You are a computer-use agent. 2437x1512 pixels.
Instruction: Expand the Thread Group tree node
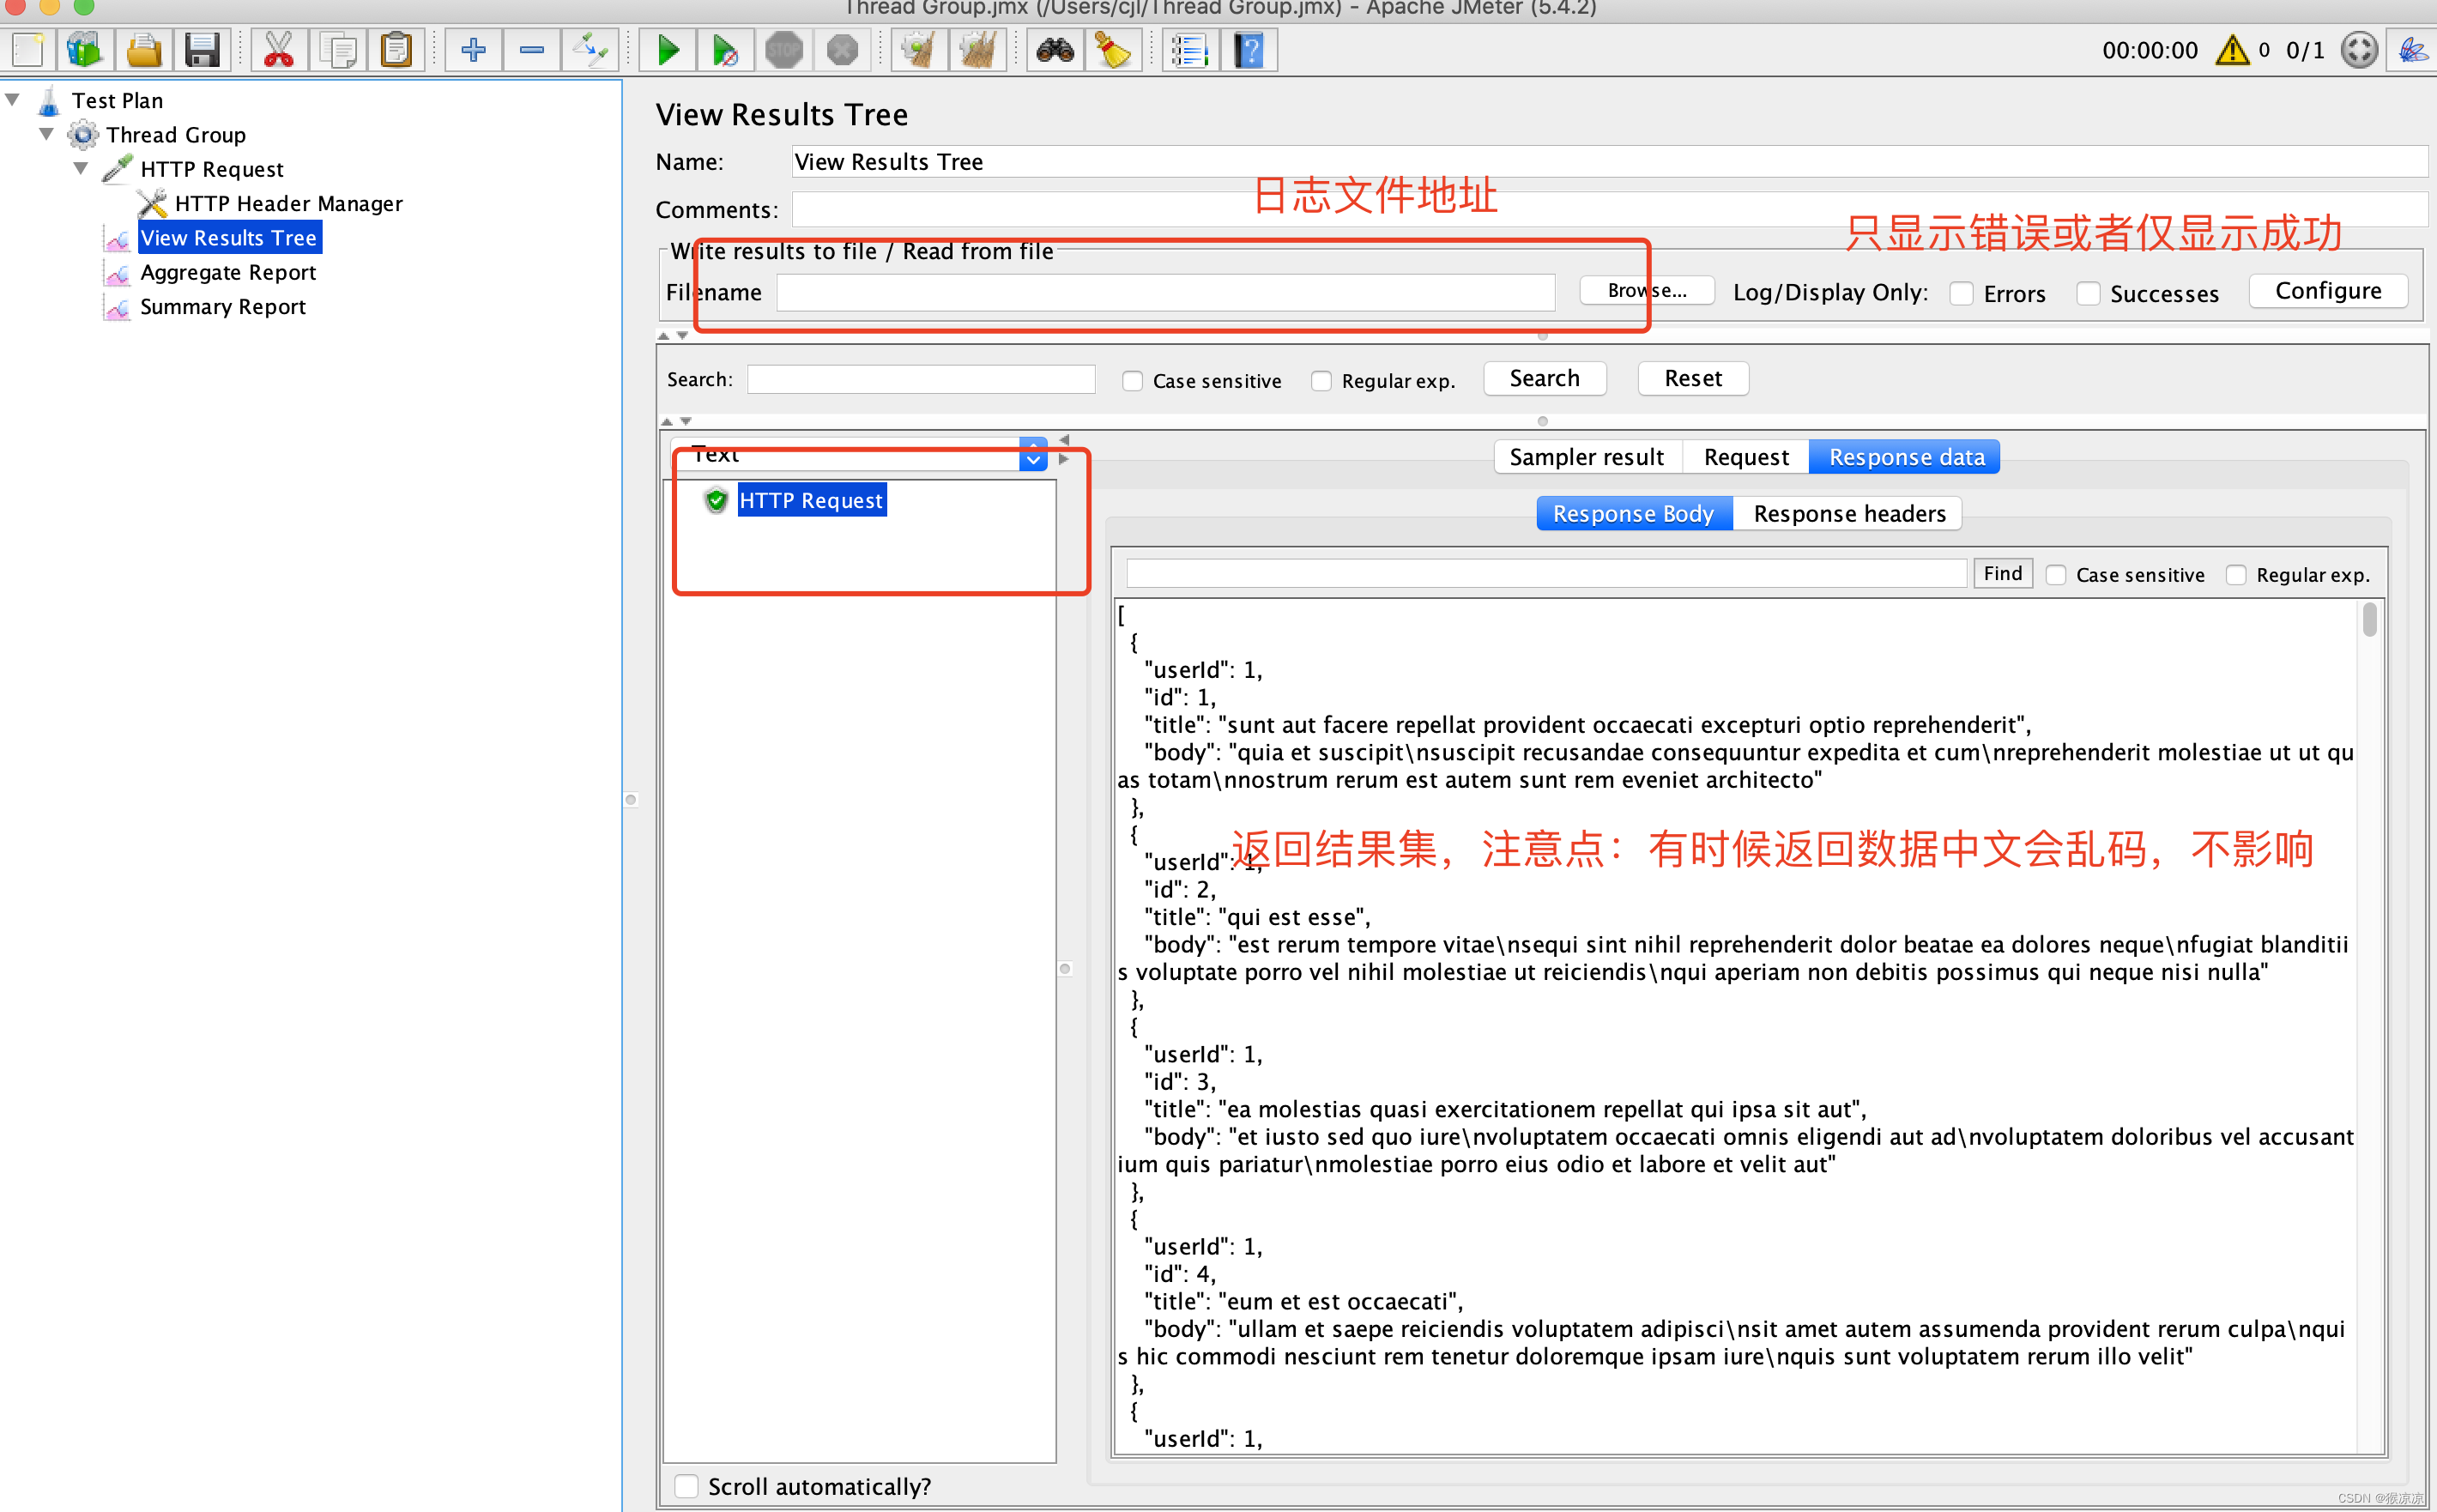click(x=45, y=134)
